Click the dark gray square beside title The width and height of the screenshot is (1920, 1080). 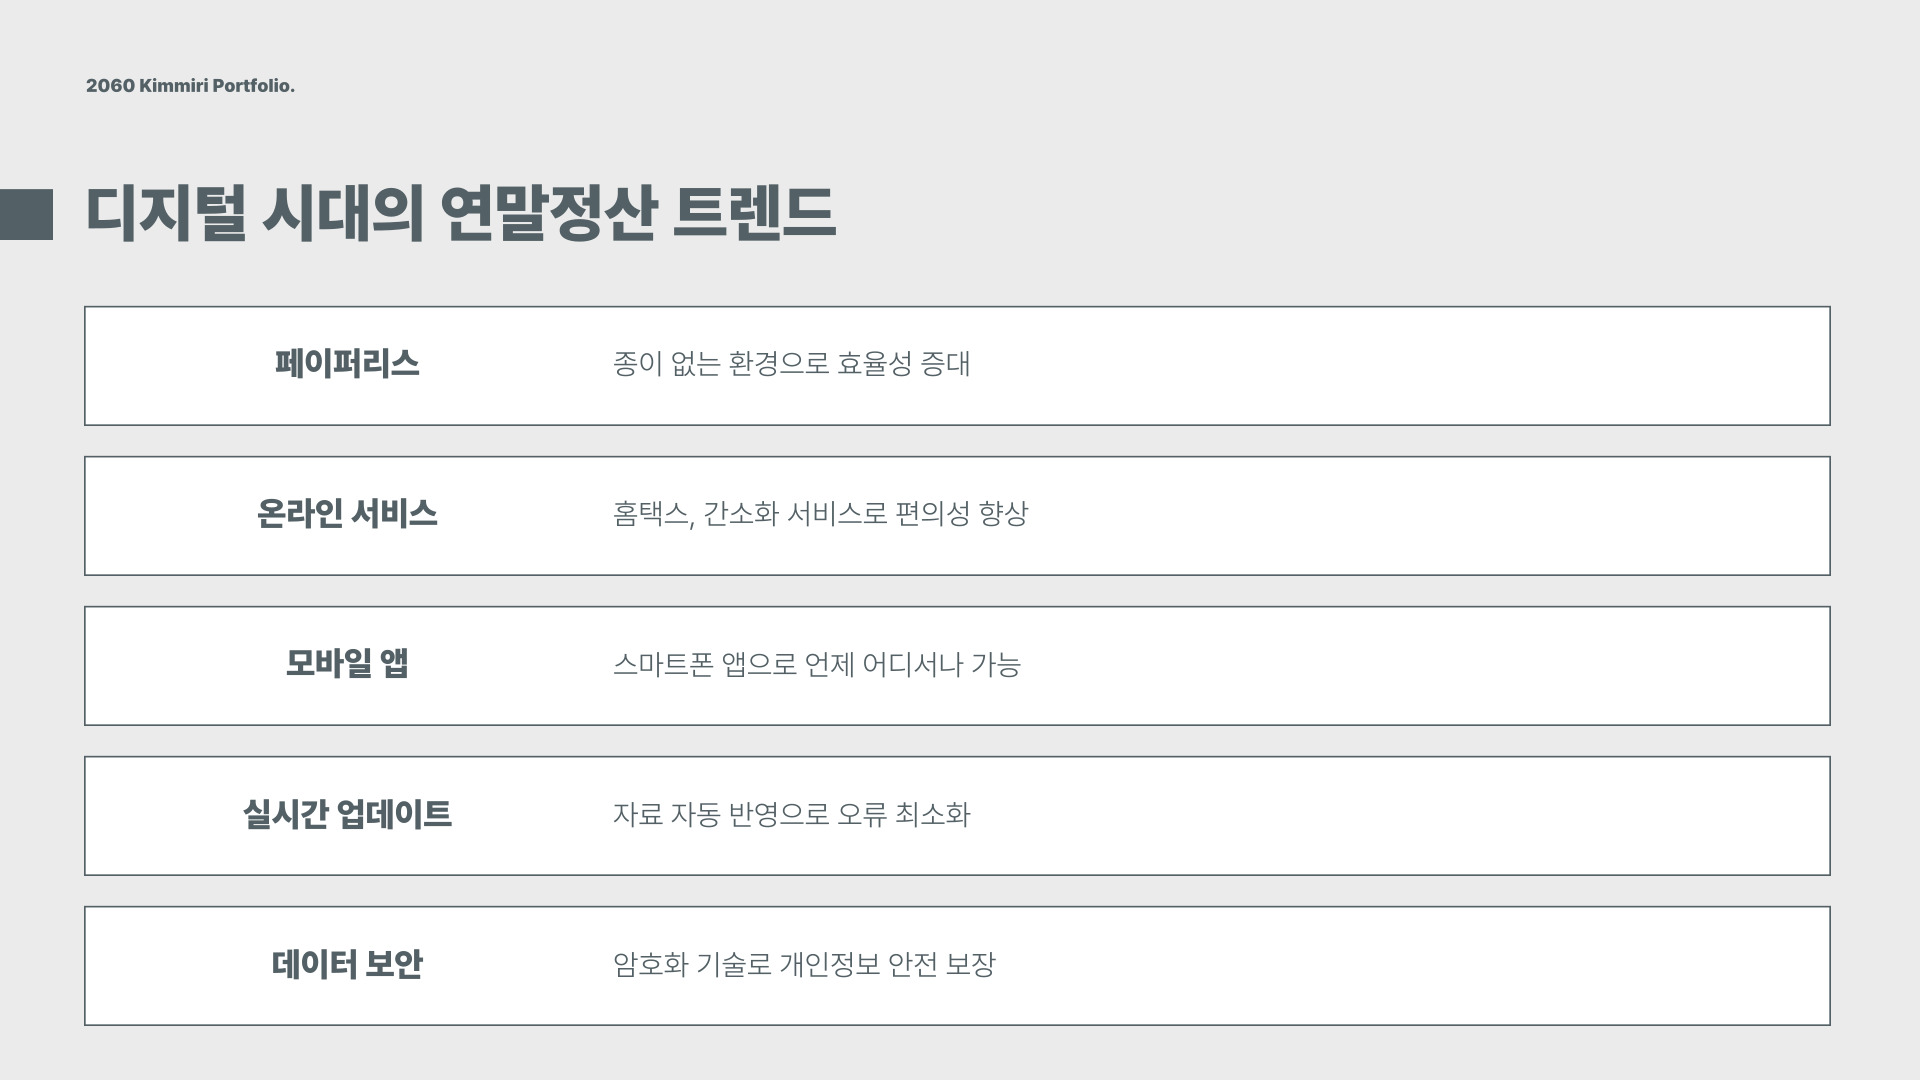tap(26, 214)
